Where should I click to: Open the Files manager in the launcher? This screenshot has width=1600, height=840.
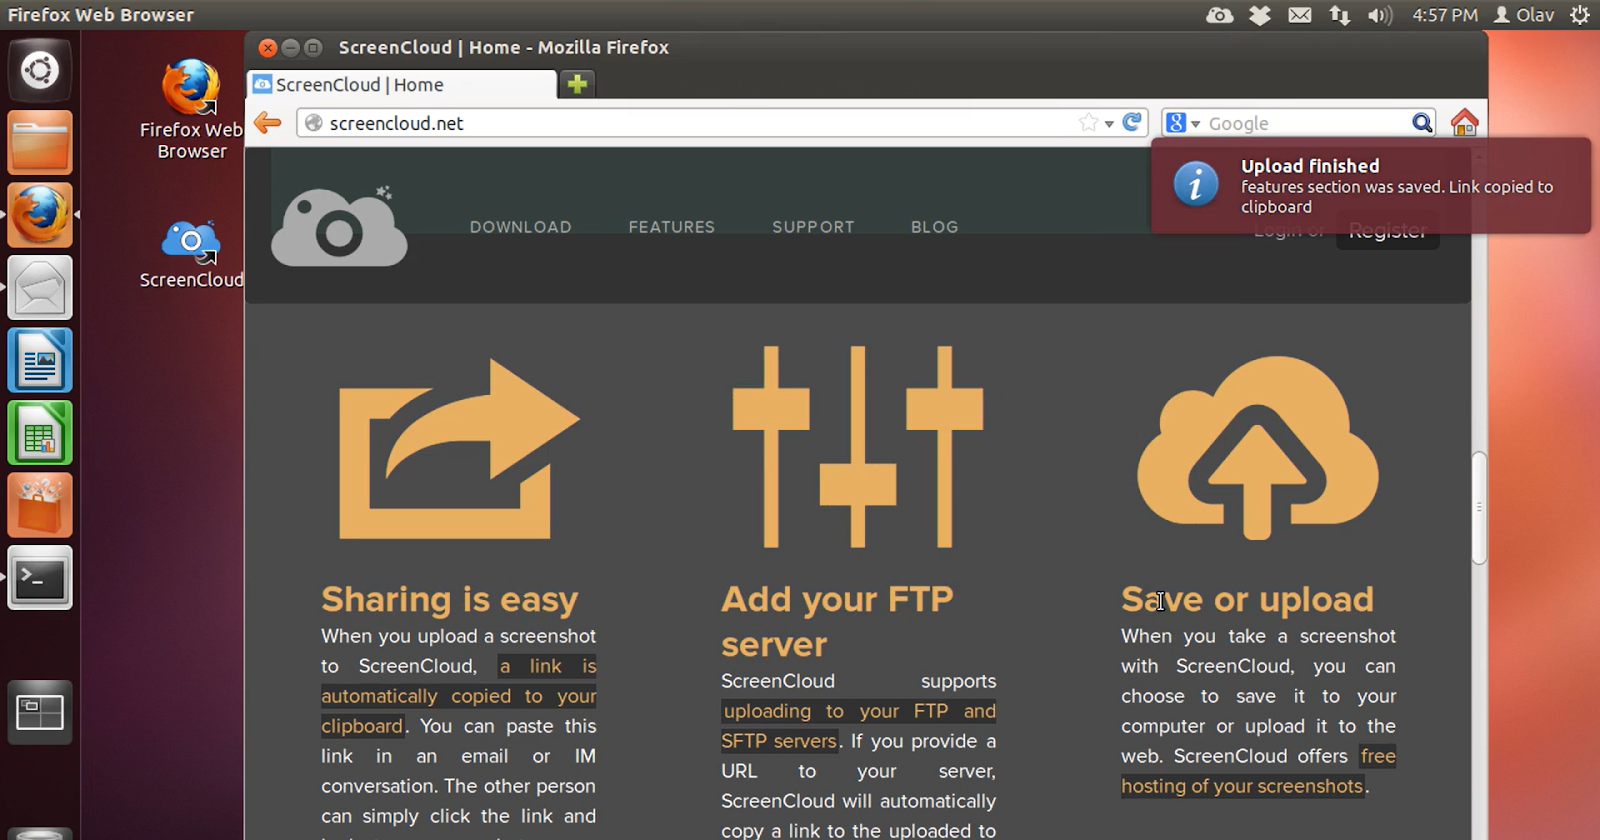tap(40, 143)
